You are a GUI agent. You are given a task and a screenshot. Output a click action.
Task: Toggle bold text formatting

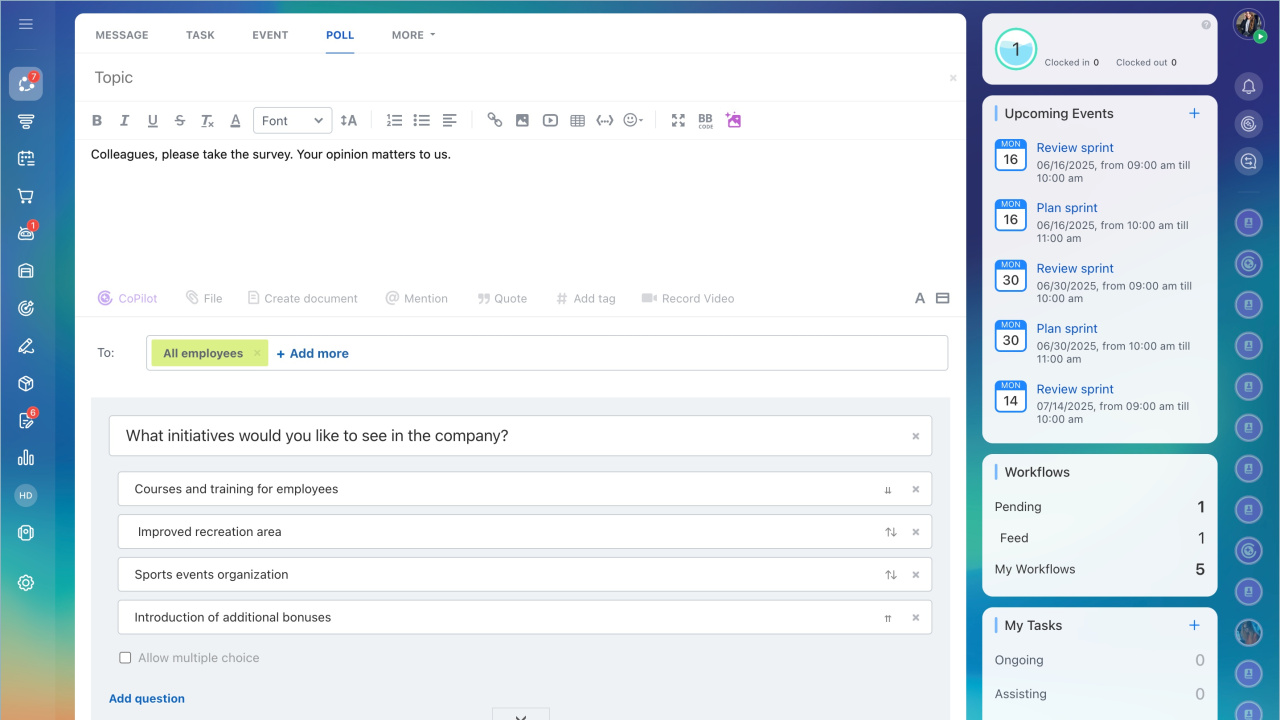click(97, 120)
